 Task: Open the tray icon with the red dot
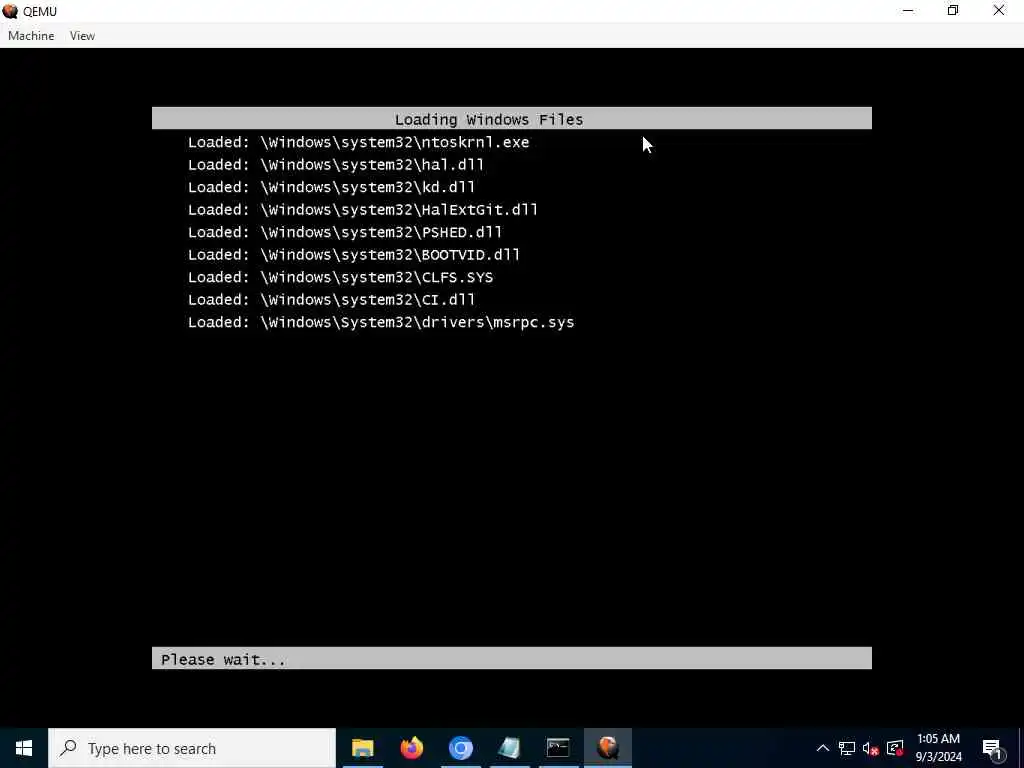tap(895, 748)
